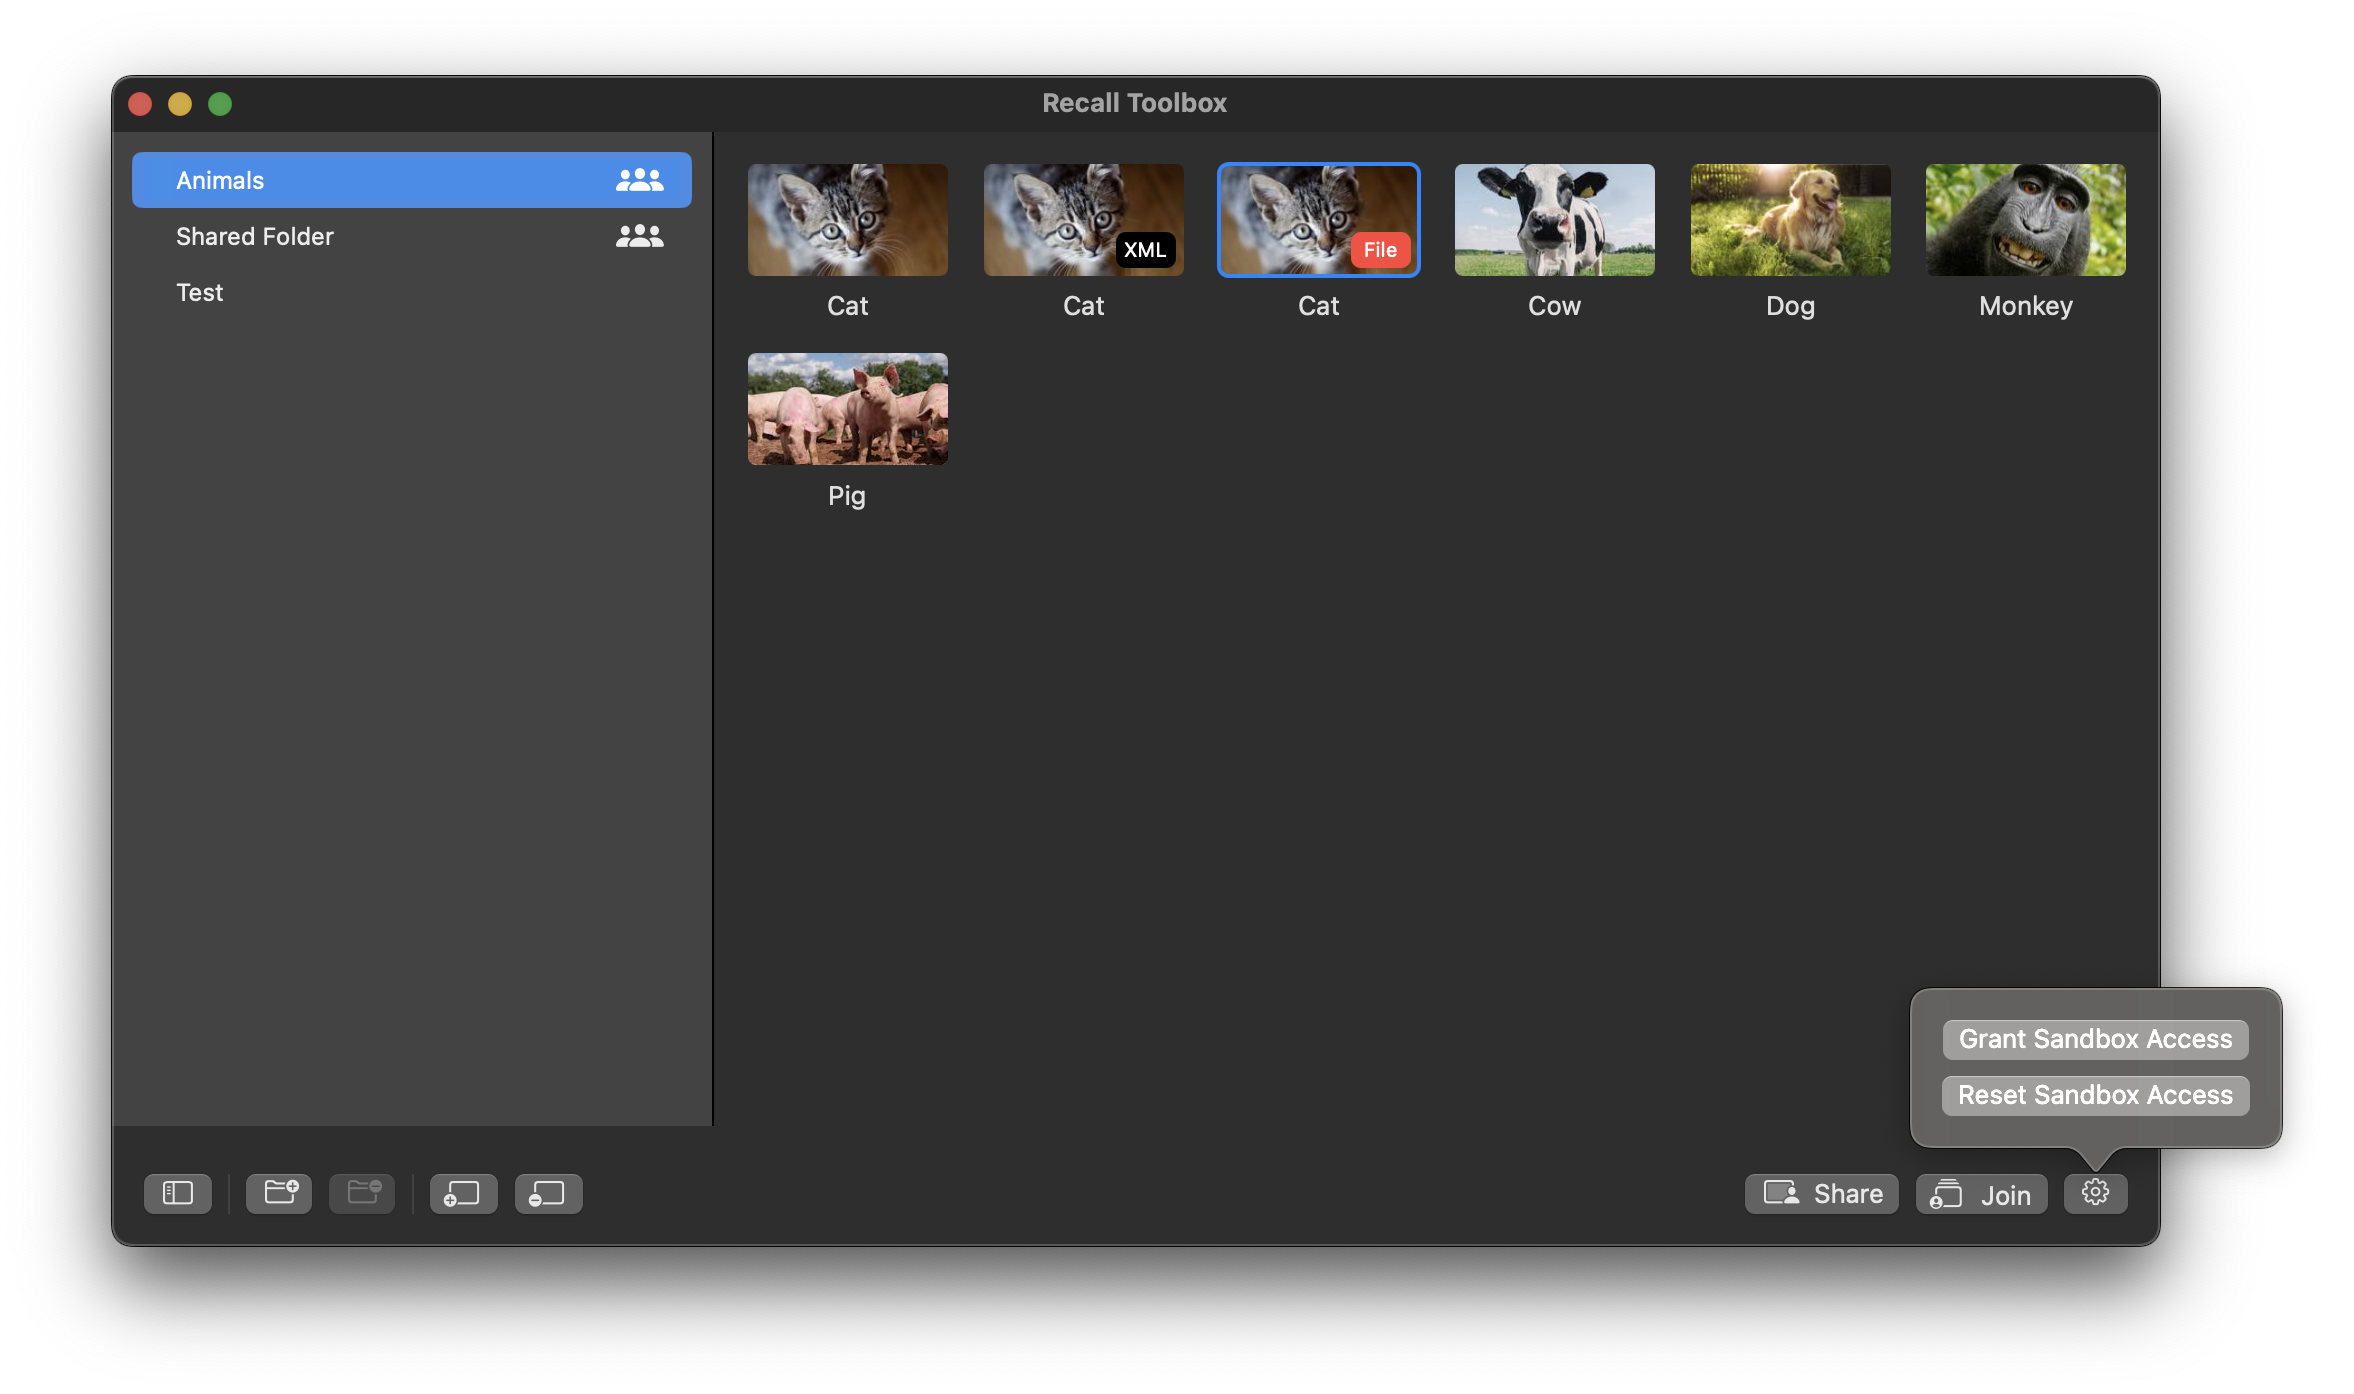Click the red File badge on Cat
The height and width of the screenshot is (1394, 2354).
(1380, 250)
